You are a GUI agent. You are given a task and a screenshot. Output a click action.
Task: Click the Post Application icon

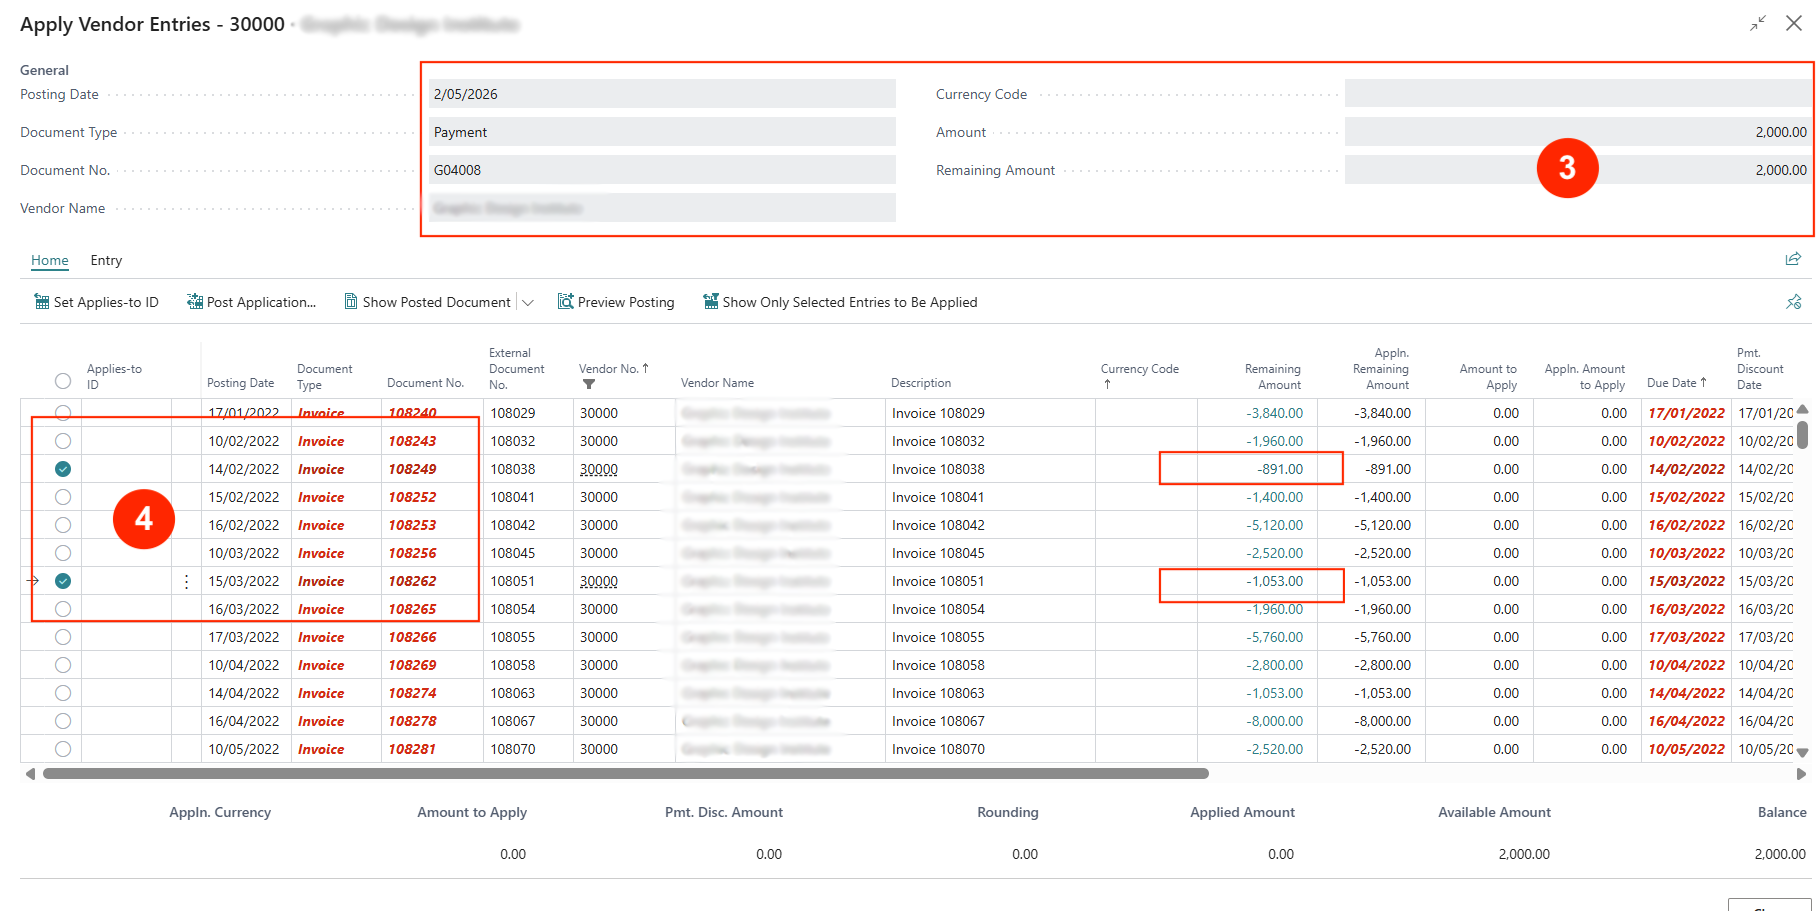tap(195, 302)
